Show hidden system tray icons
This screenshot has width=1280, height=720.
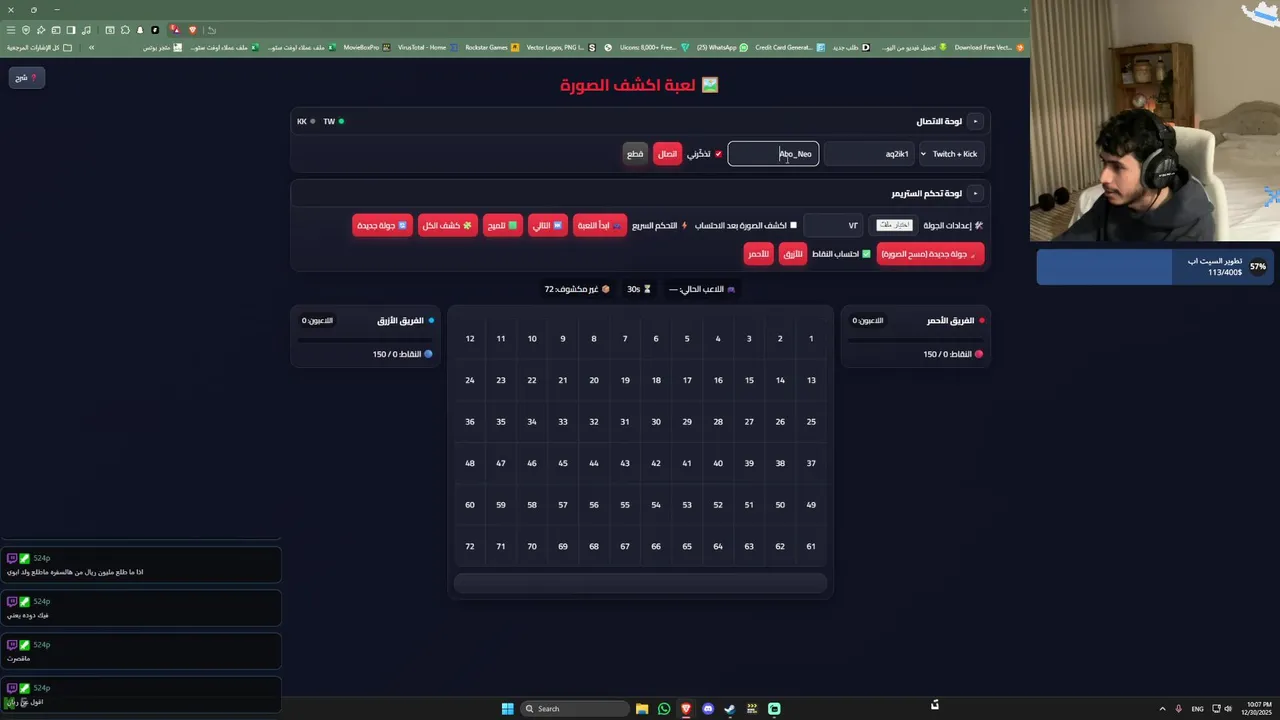pyautogui.click(x=1162, y=709)
